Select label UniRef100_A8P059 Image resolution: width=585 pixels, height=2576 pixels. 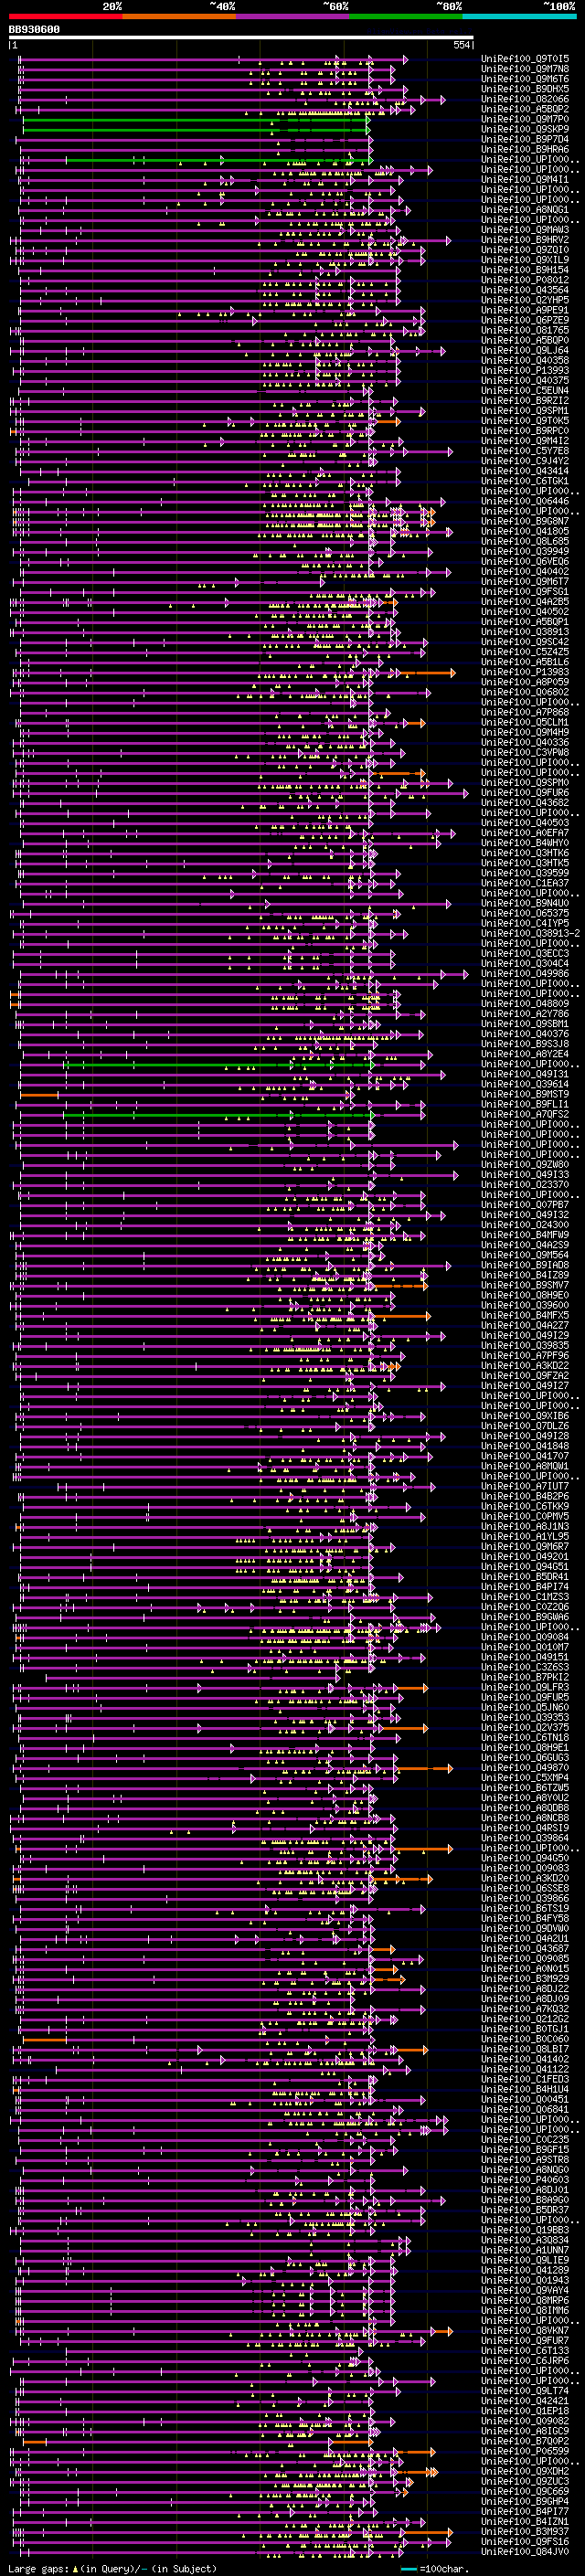[x=525, y=682]
